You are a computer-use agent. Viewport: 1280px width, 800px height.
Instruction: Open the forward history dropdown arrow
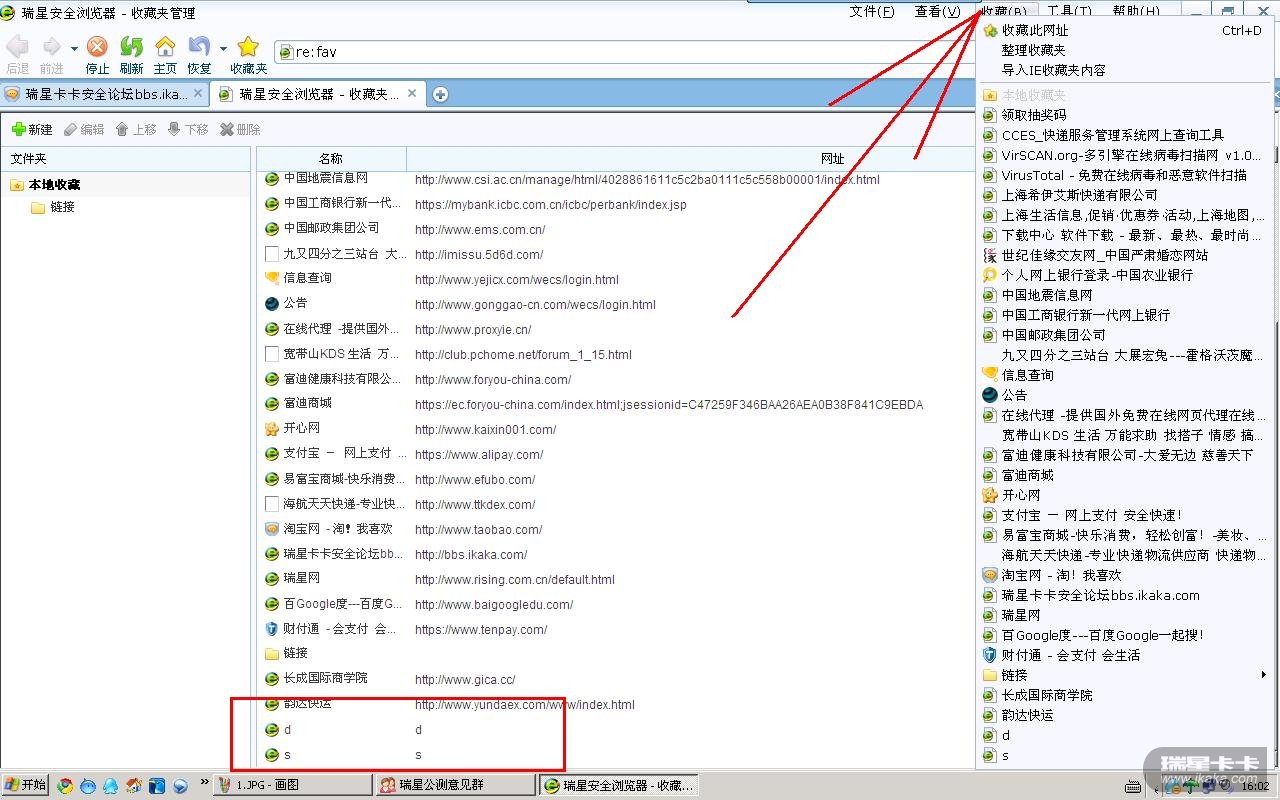pyautogui.click(x=74, y=48)
